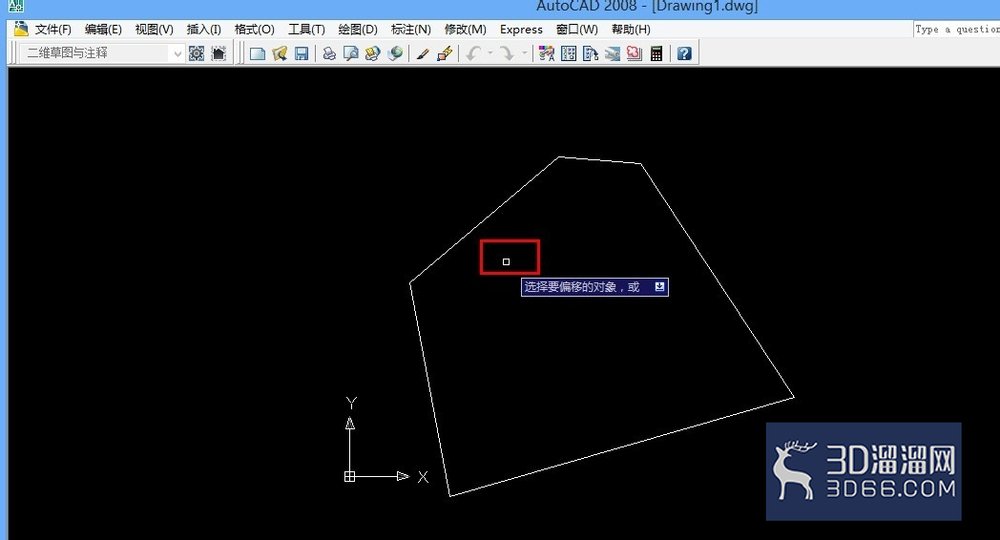
Task: Click the AutoCAD application icon in title bar
Action: tap(16, 6)
